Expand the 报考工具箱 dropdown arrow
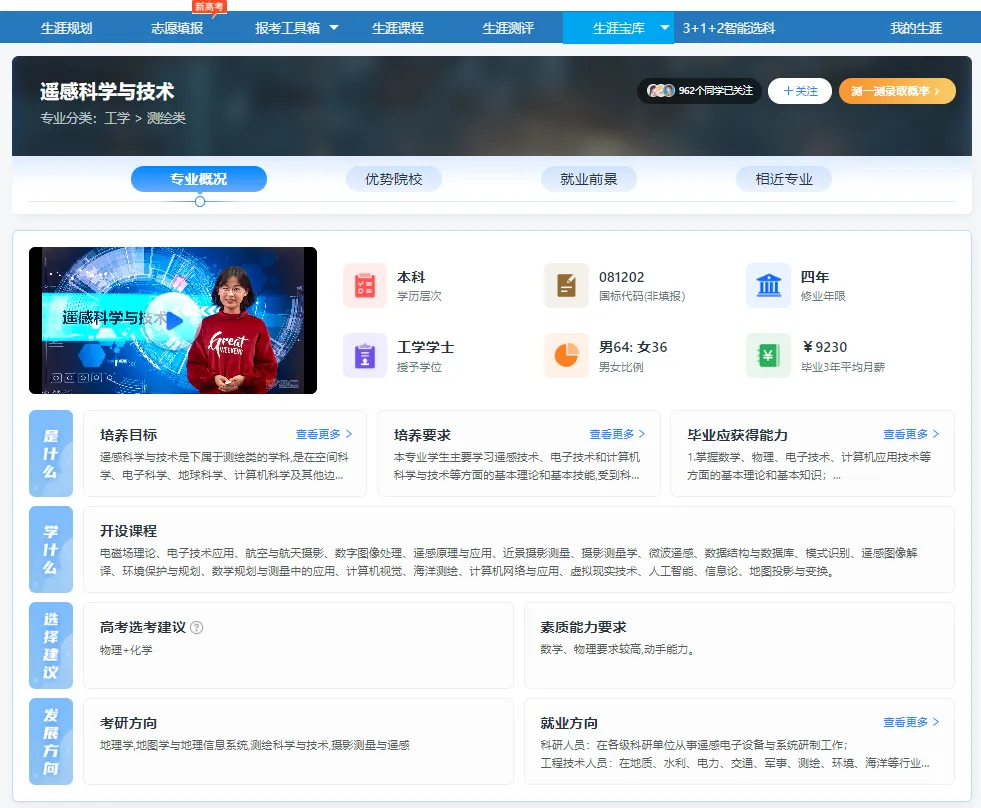 (x=334, y=28)
